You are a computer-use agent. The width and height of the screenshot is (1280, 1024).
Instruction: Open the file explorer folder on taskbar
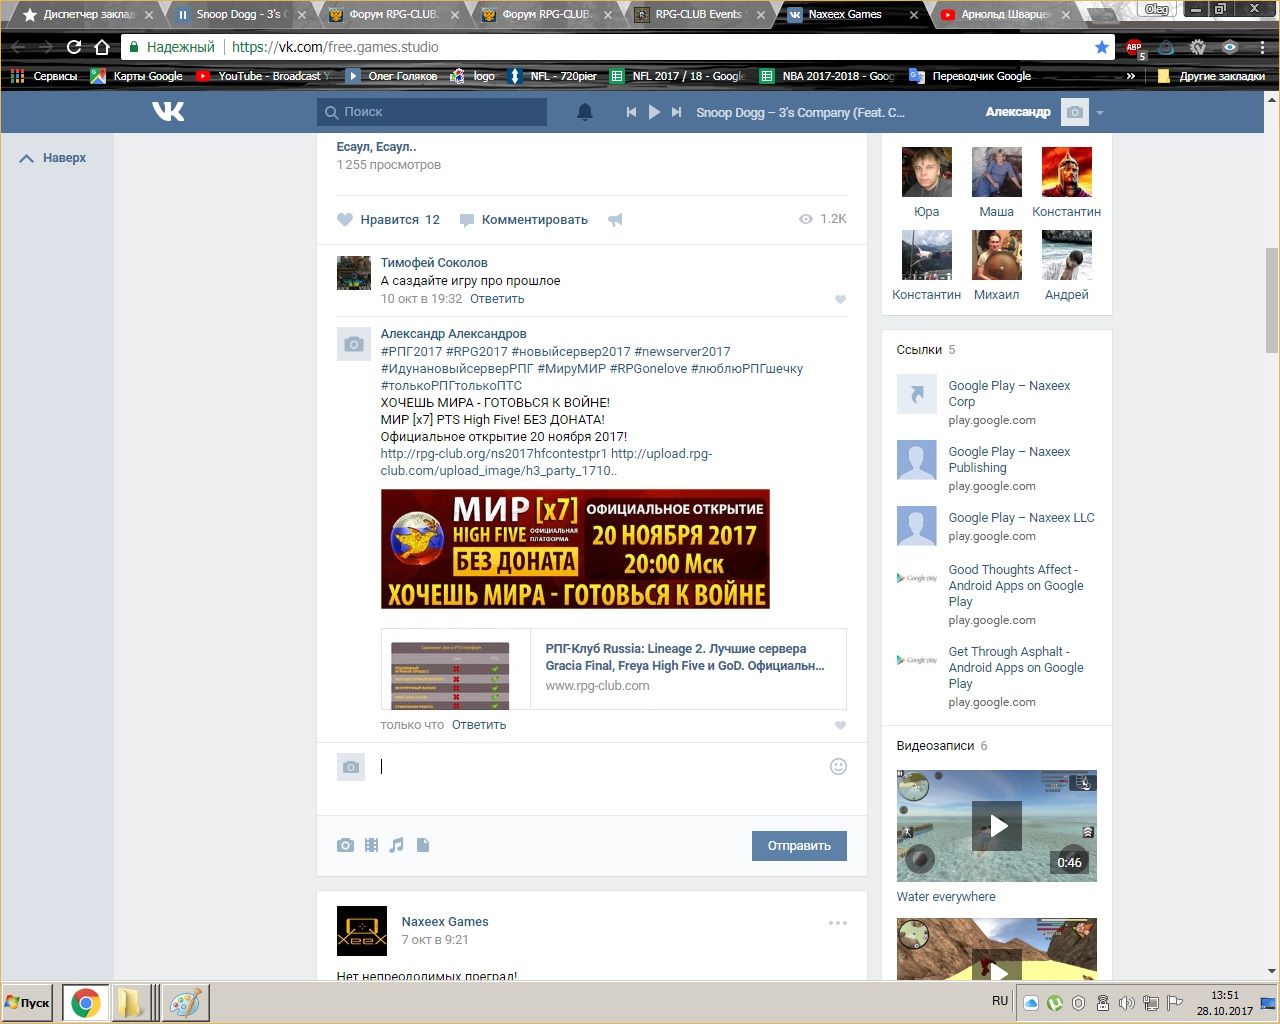[x=130, y=1003]
